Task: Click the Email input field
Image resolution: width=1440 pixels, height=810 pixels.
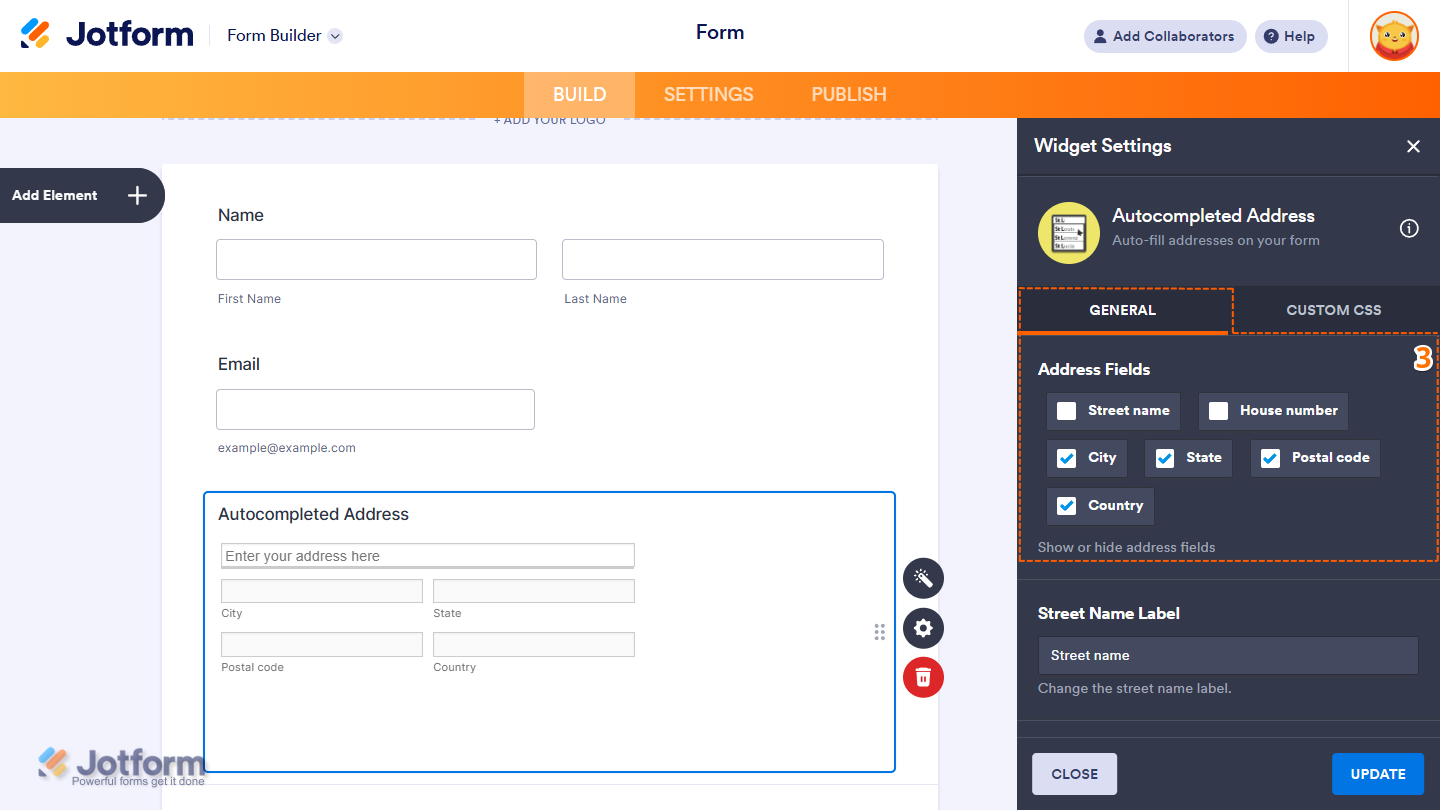Action: tap(375, 409)
